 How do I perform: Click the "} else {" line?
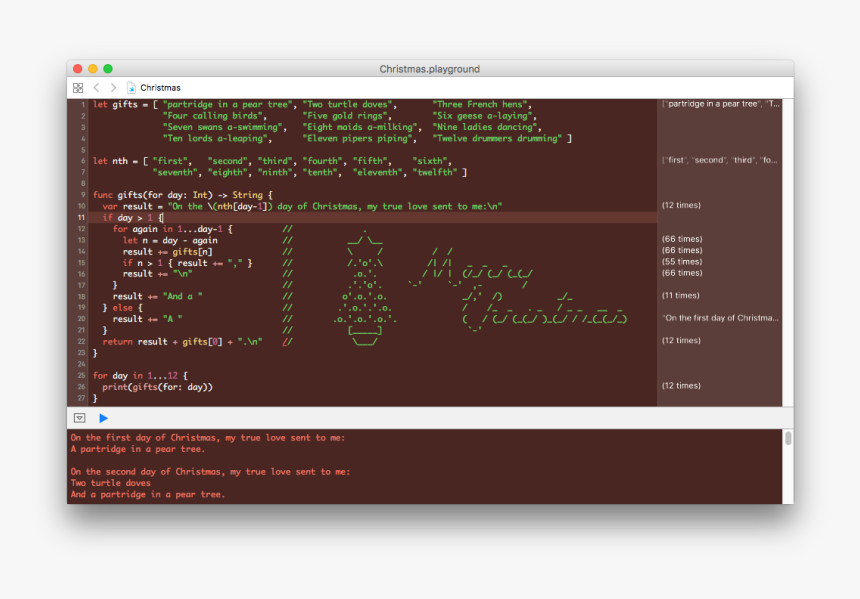tap(122, 308)
